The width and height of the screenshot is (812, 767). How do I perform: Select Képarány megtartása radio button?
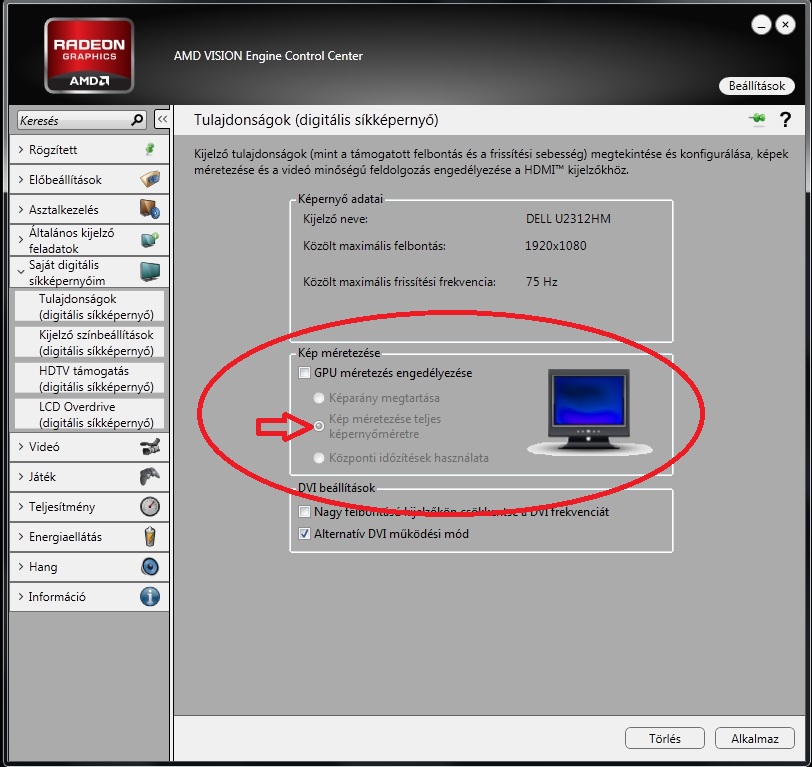pos(318,398)
